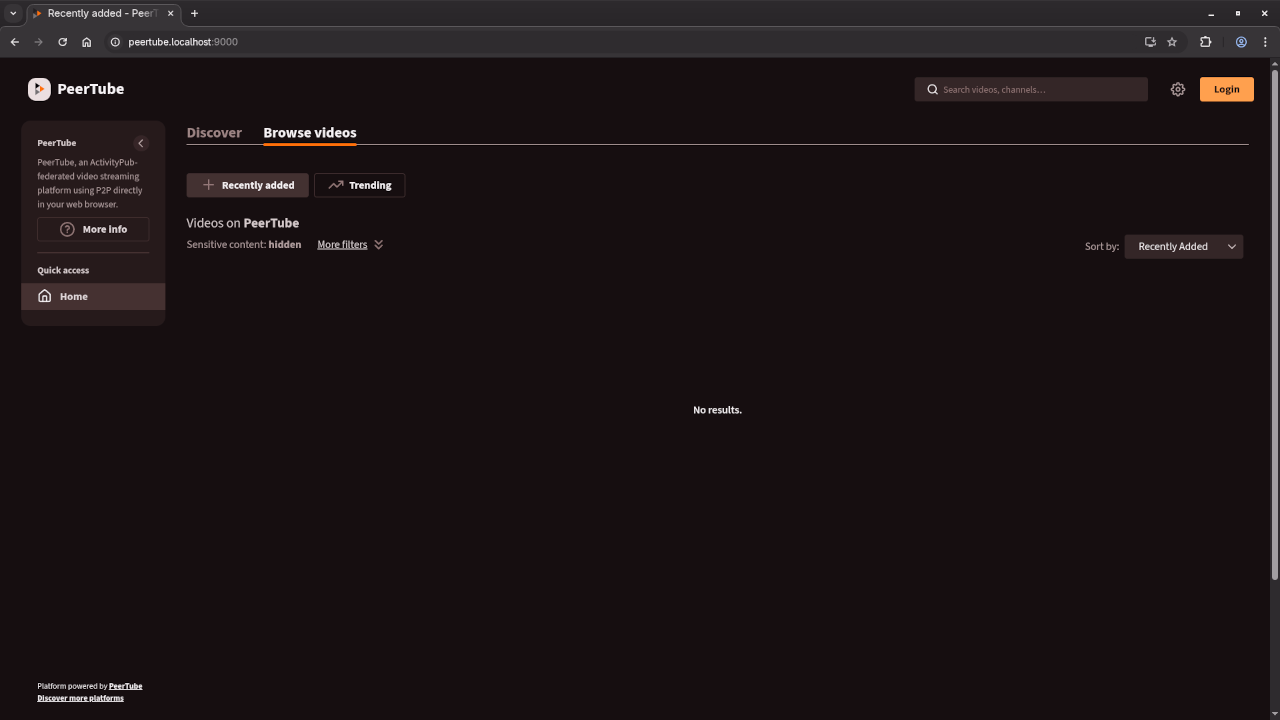Click the install app icon in the address bar

pyautogui.click(x=1150, y=42)
